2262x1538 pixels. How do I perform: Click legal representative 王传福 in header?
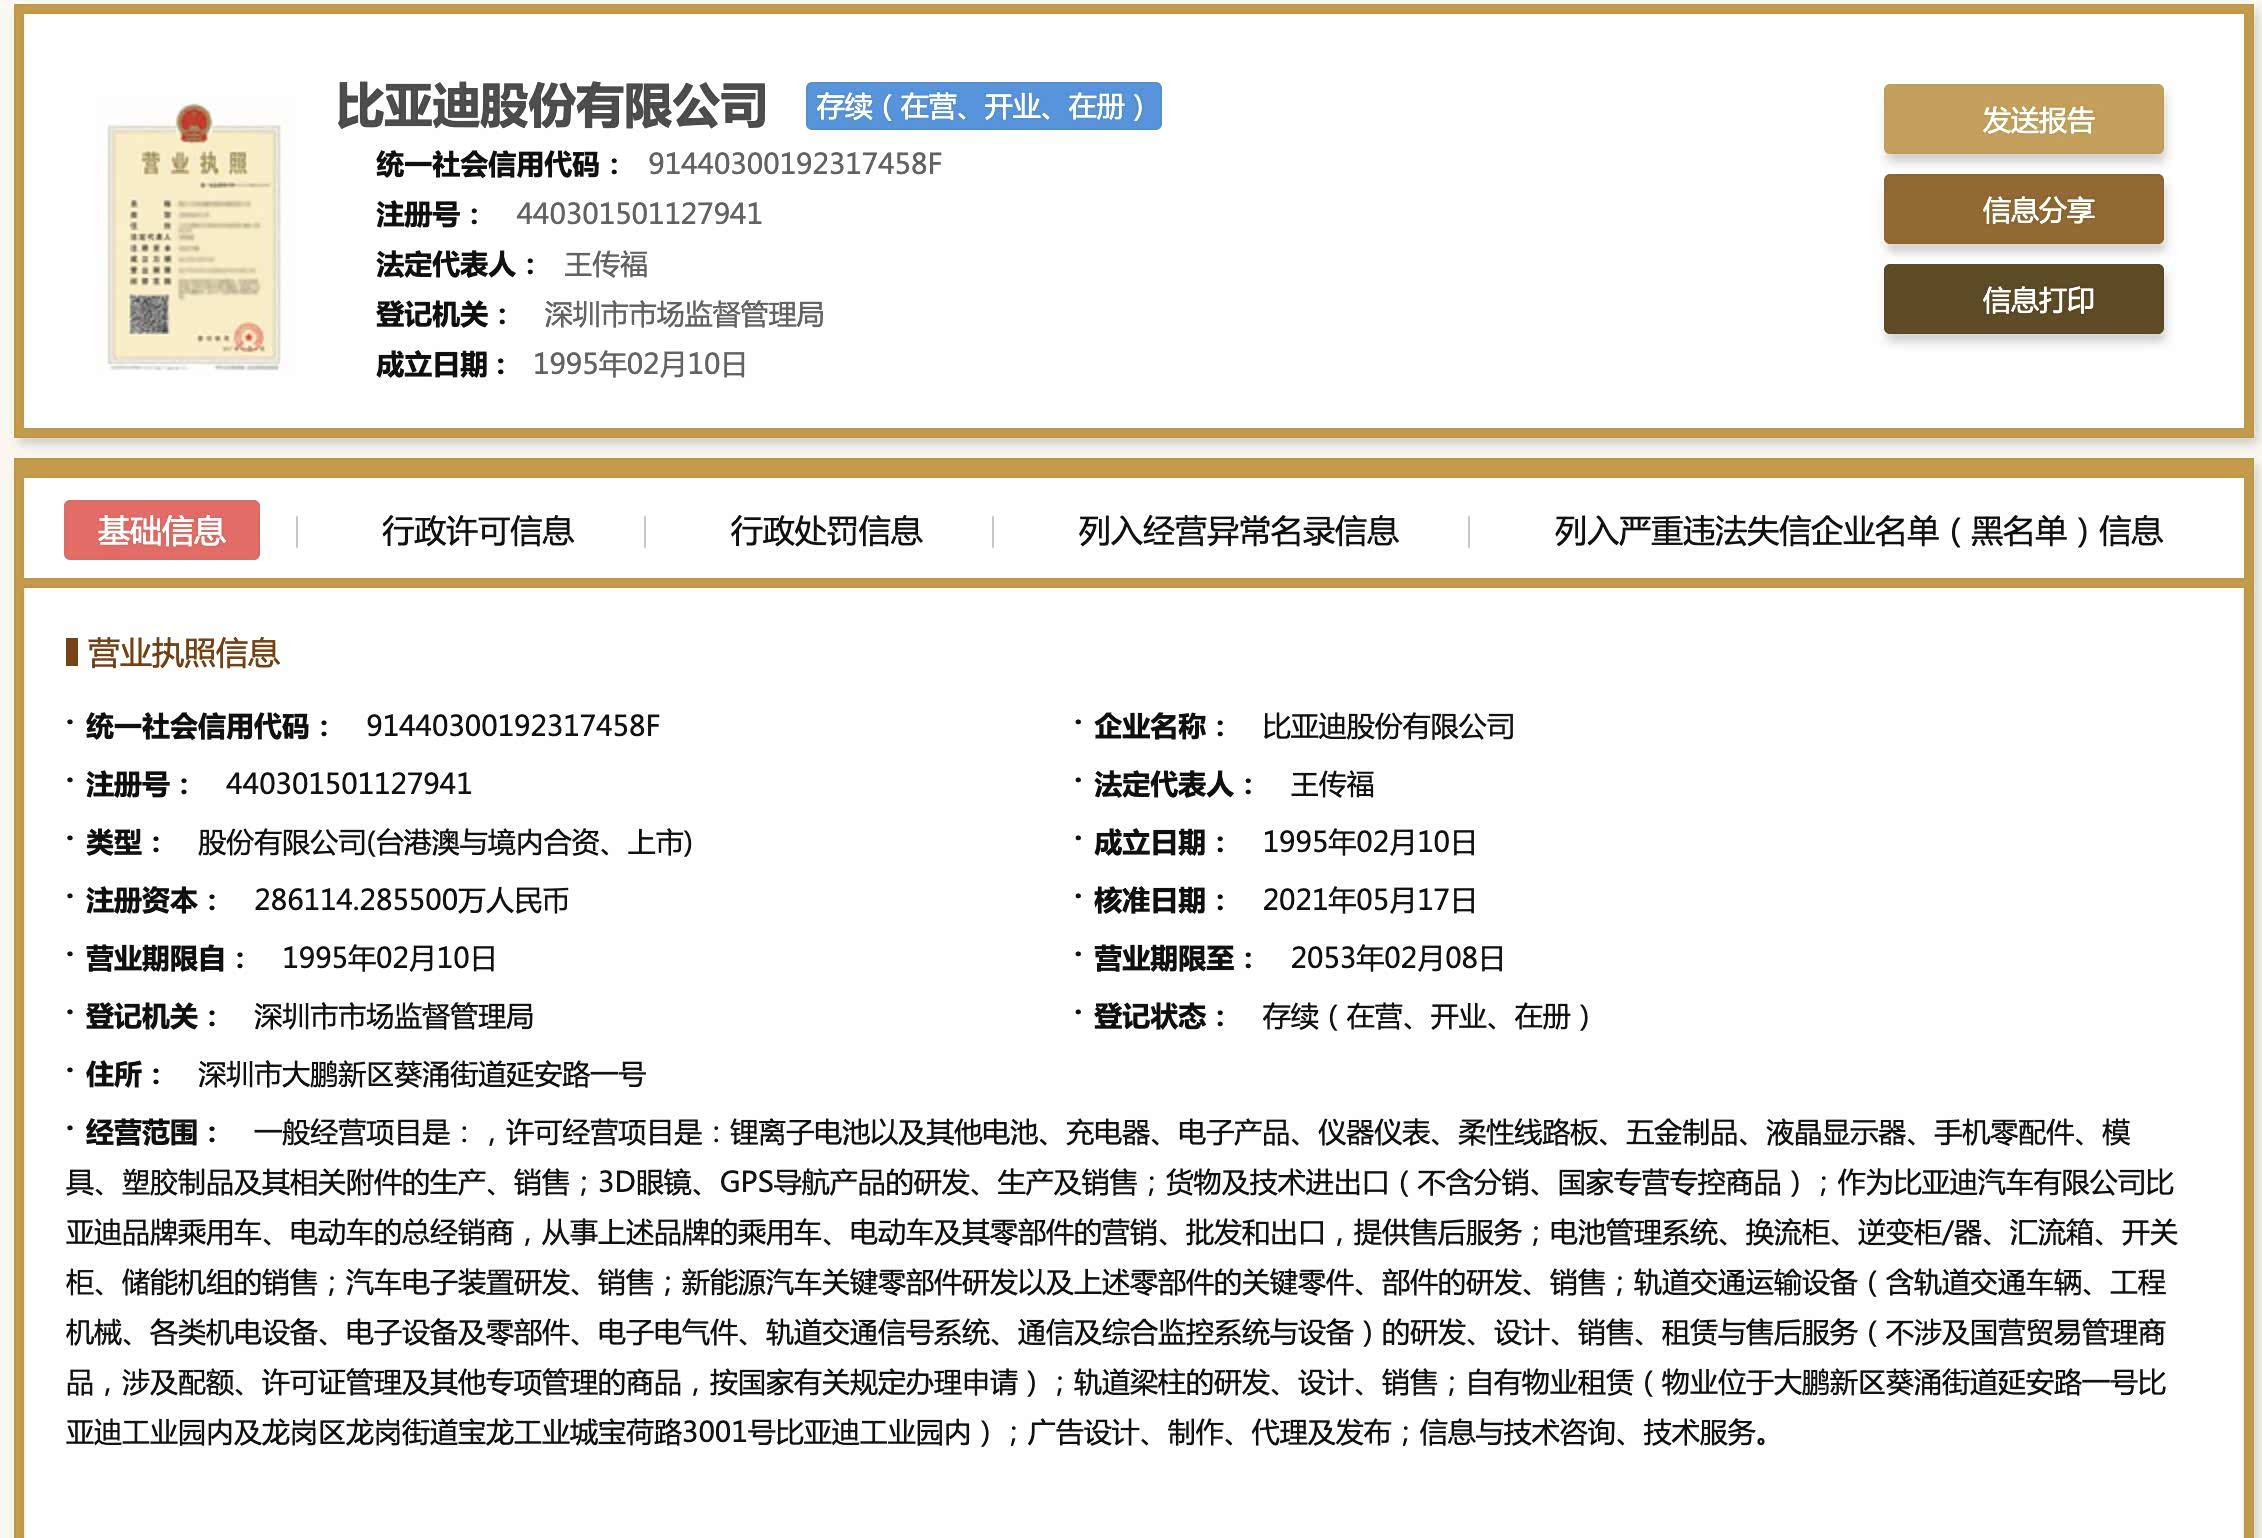(x=605, y=264)
